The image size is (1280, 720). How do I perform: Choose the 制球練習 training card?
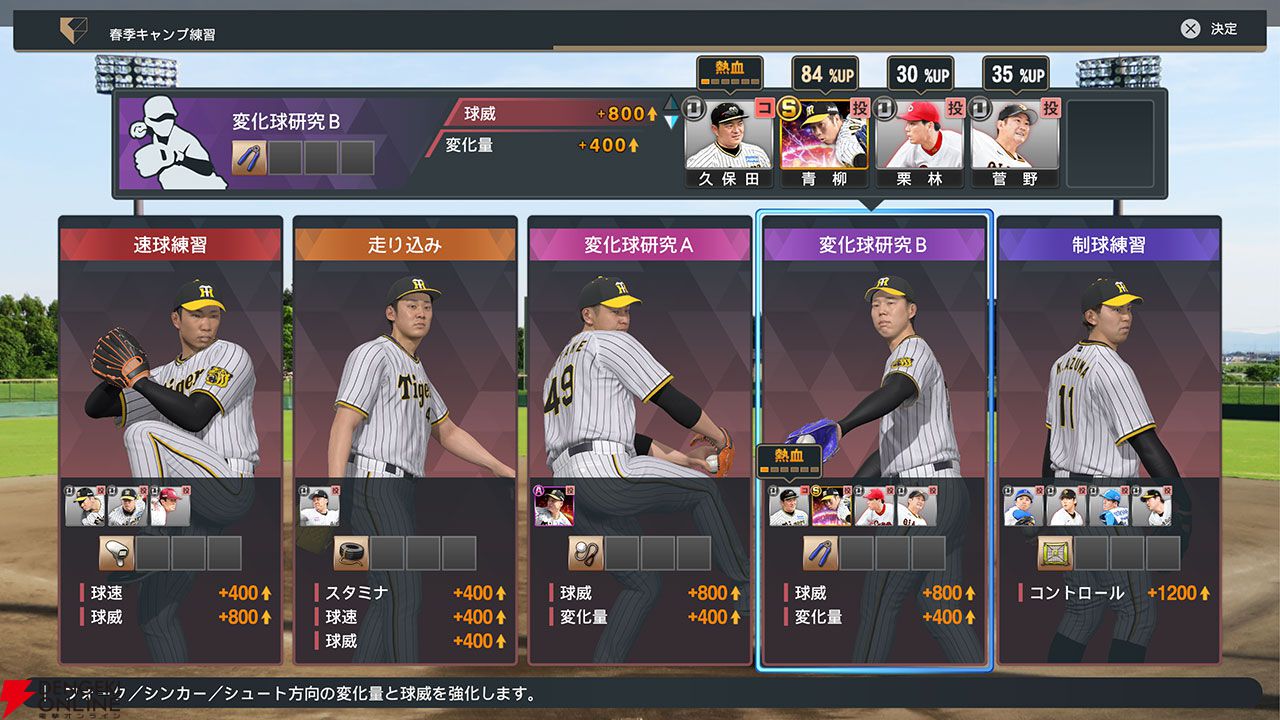tap(1109, 440)
